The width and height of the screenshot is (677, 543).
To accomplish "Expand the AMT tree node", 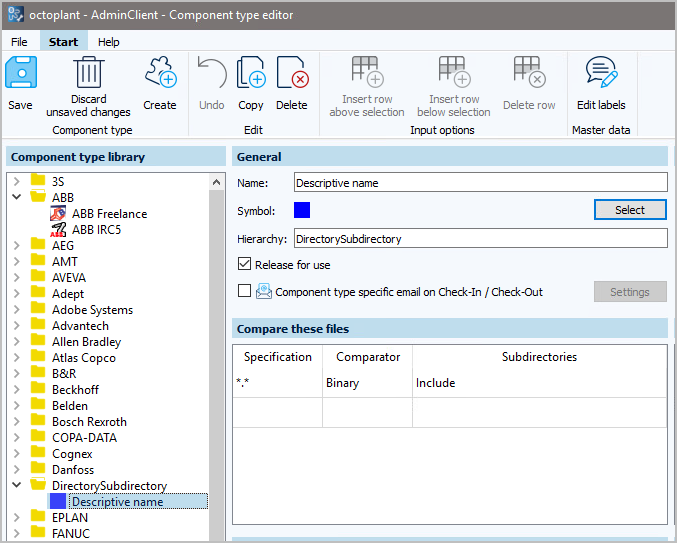I will (x=16, y=261).
